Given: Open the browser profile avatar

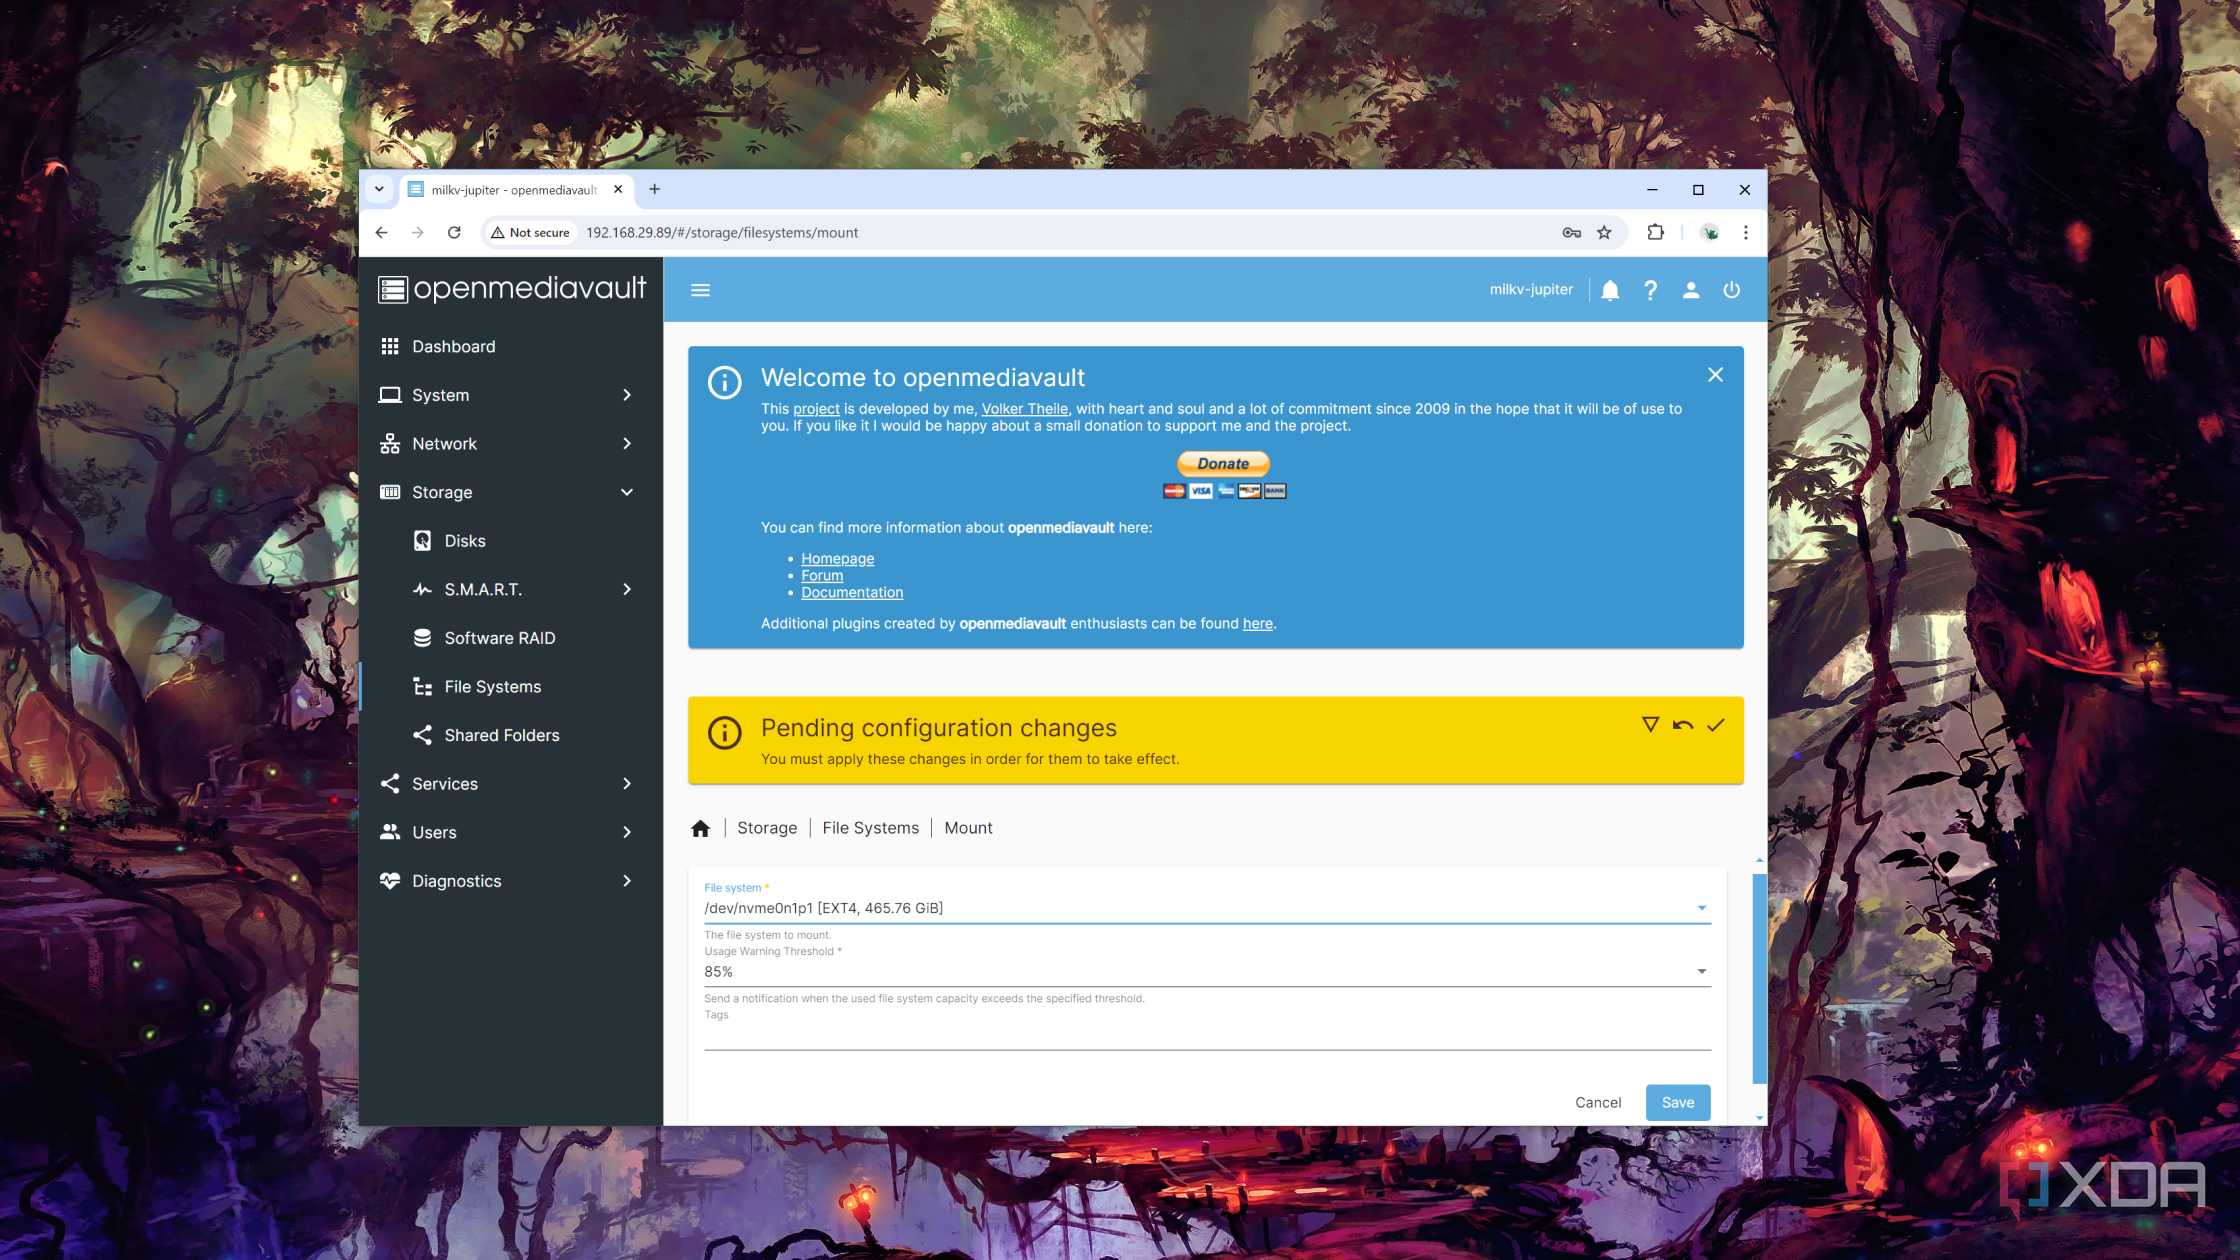Looking at the screenshot, I should click(1710, 233).
